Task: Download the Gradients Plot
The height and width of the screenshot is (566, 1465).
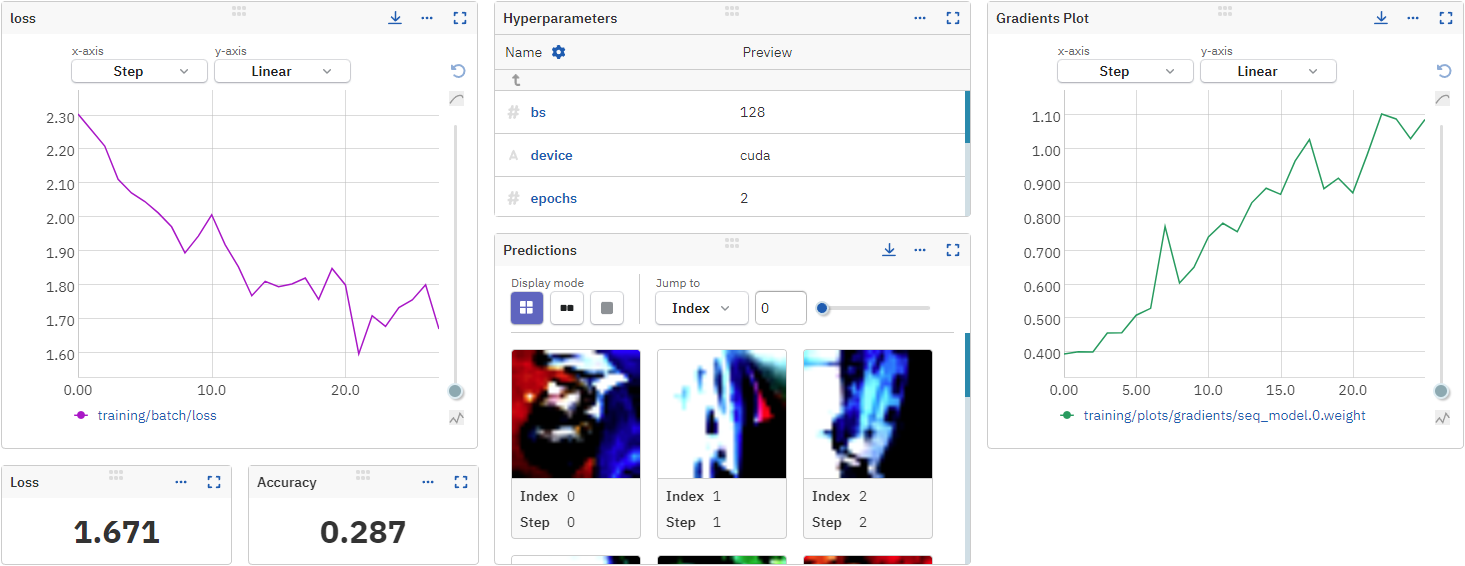Action: (x=1381, y=18)
